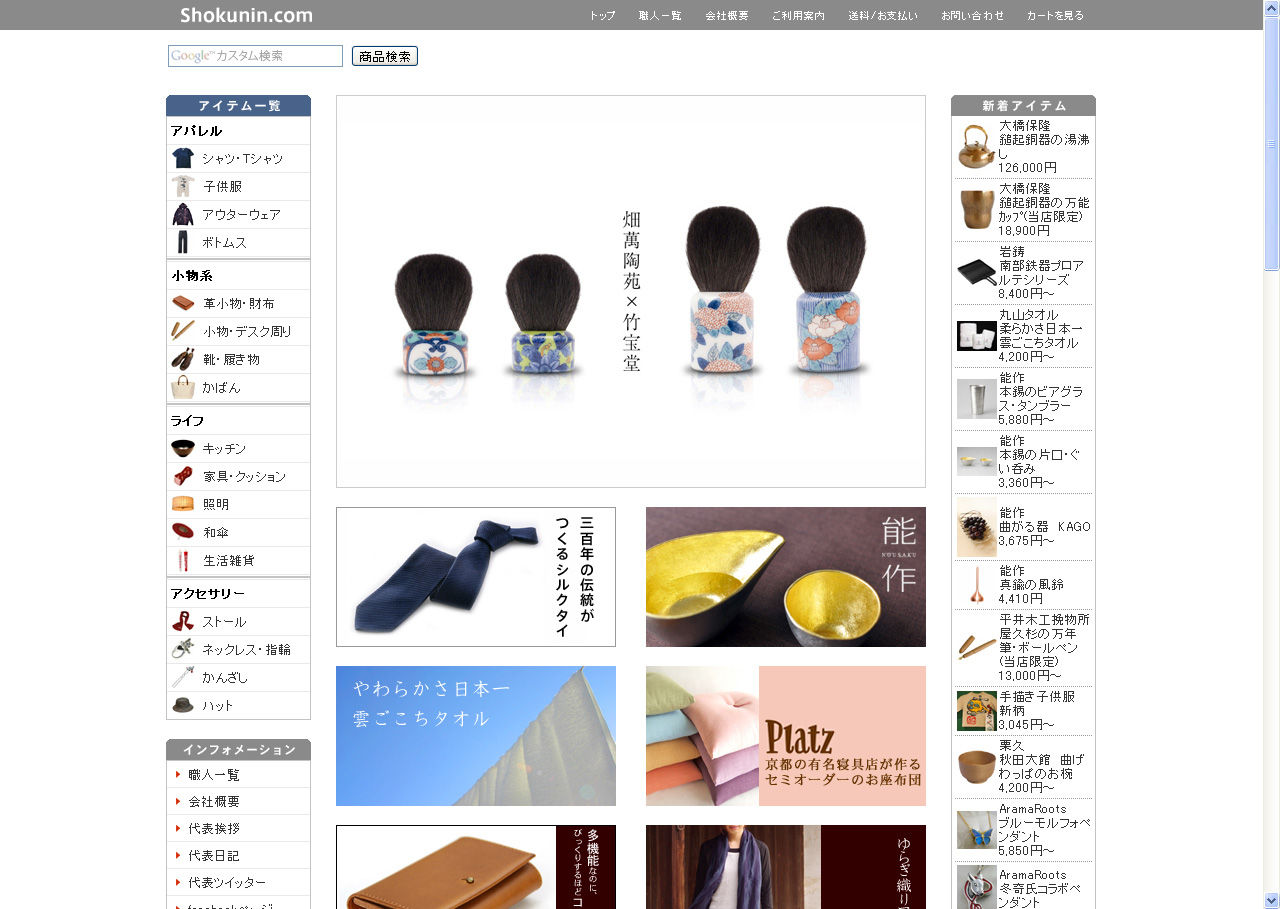Open the 代表日記 information link
The image size is (1280, 909).
tap(214, 856)
